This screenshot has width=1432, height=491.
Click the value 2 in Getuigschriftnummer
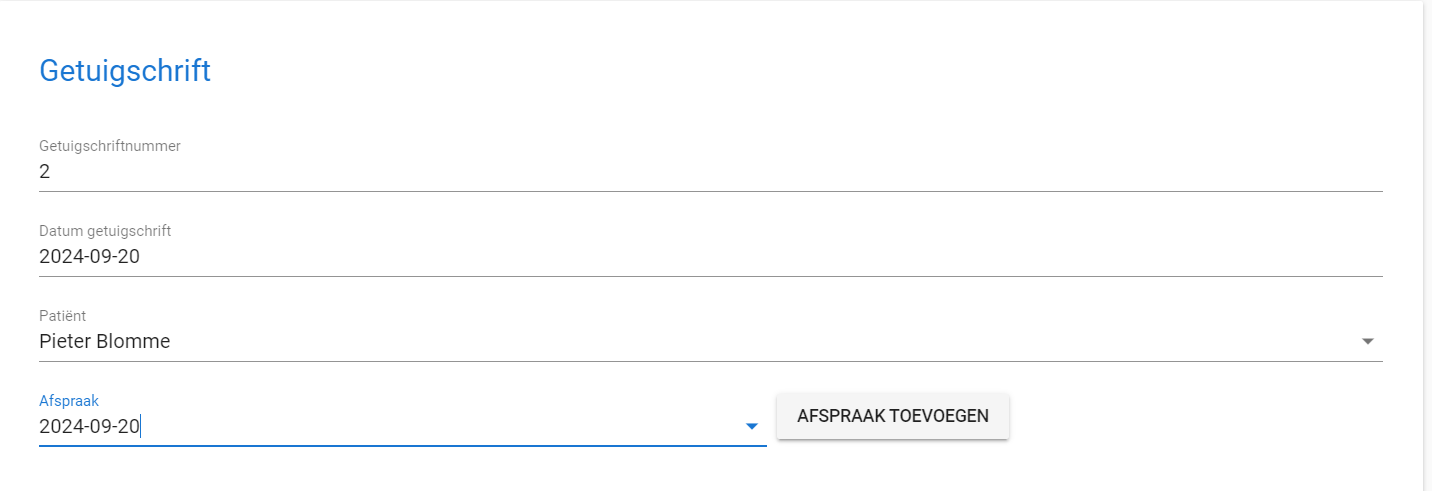pos(45,172)
